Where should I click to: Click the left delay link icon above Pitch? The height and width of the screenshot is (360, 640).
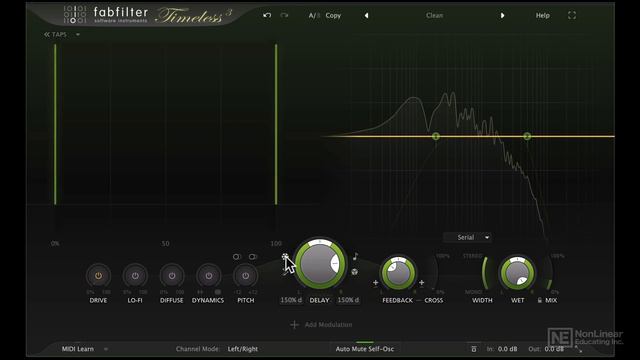pos(236,257)
